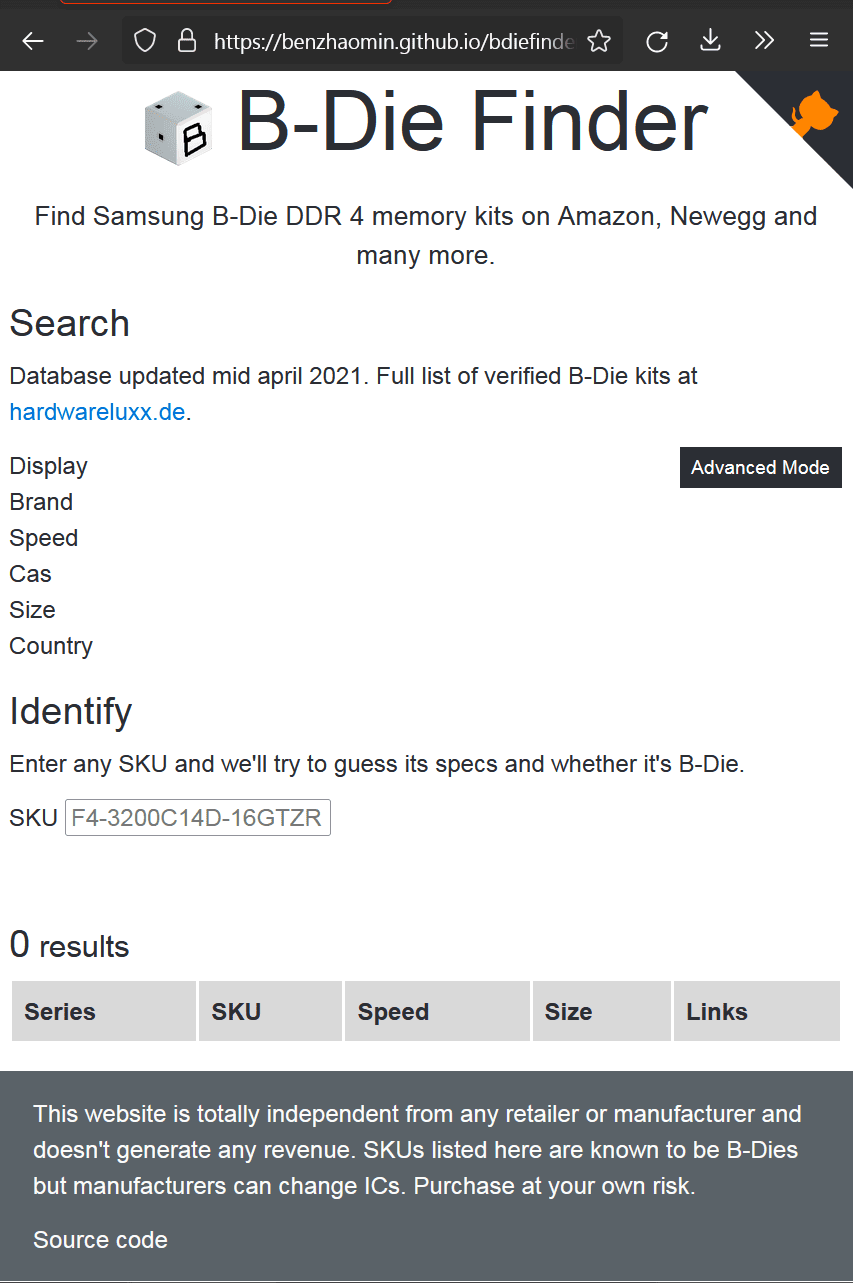Open the Firefox hamburger menu
This screenshot has height=1283, width=853.
818,41
